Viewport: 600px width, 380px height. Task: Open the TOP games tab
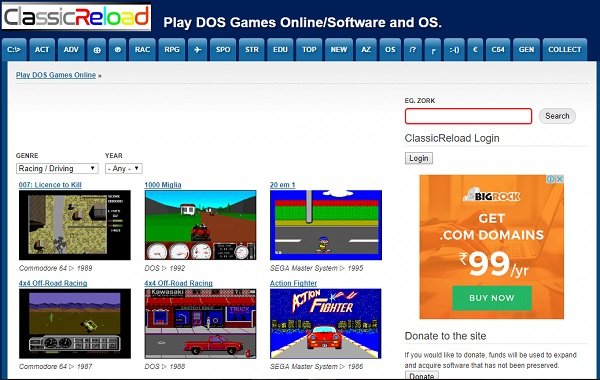point(309,50)
